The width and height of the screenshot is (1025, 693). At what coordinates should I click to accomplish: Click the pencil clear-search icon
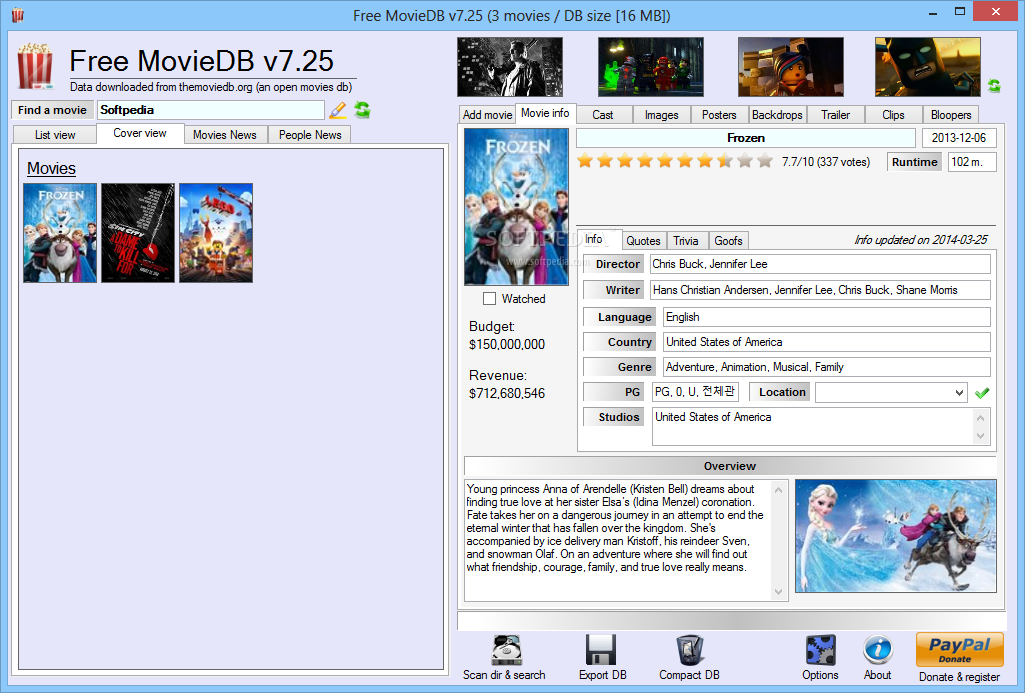click(x=338, y=110)
